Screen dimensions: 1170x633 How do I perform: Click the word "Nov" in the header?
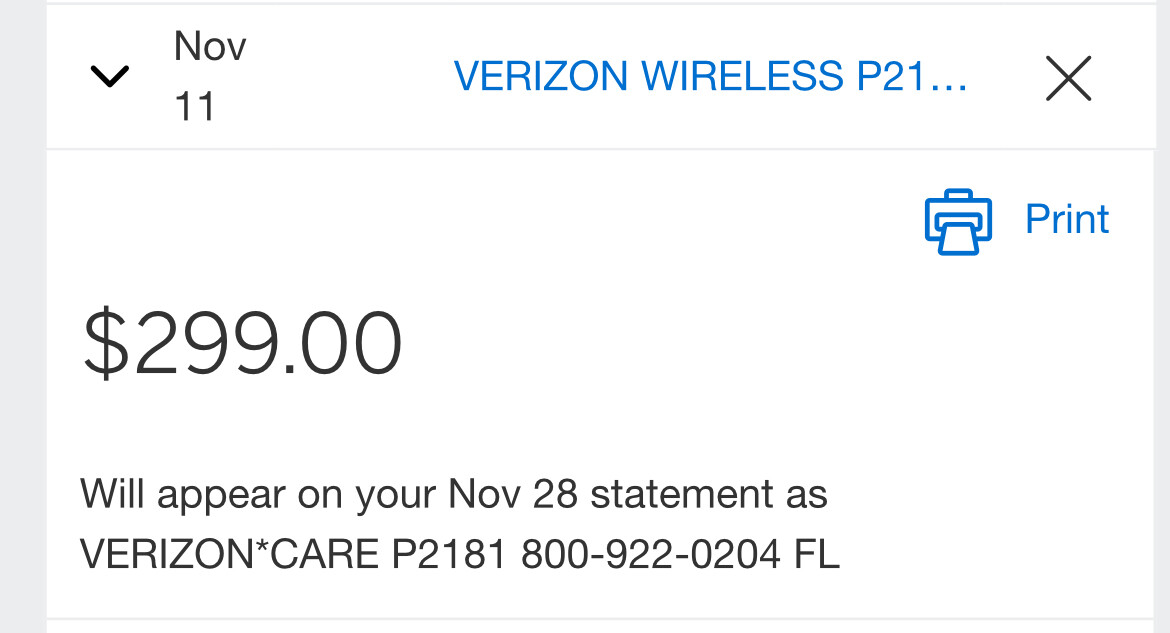pyautogui.click(x=210, y=47)
